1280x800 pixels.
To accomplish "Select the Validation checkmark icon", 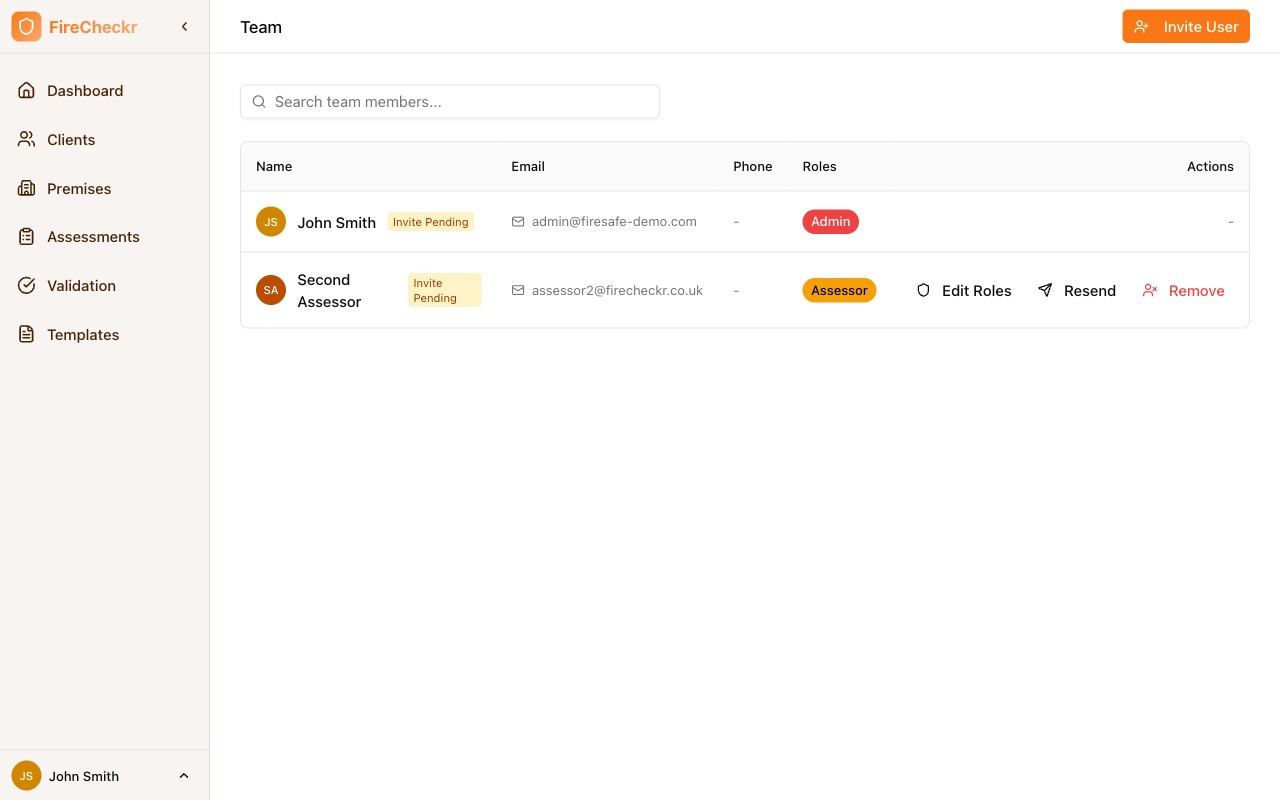I will [x=26, y=285].
